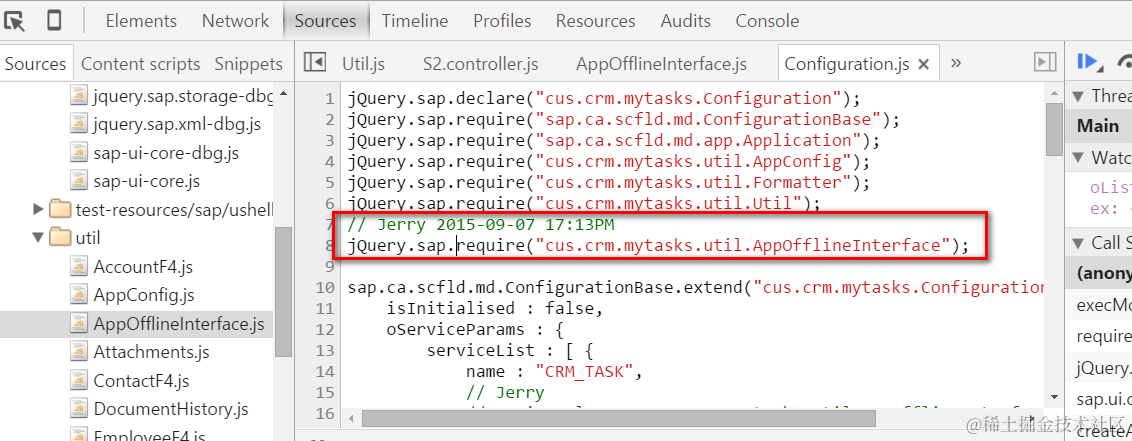
Task: Select the Sources tab
Action: coord(326,21)
